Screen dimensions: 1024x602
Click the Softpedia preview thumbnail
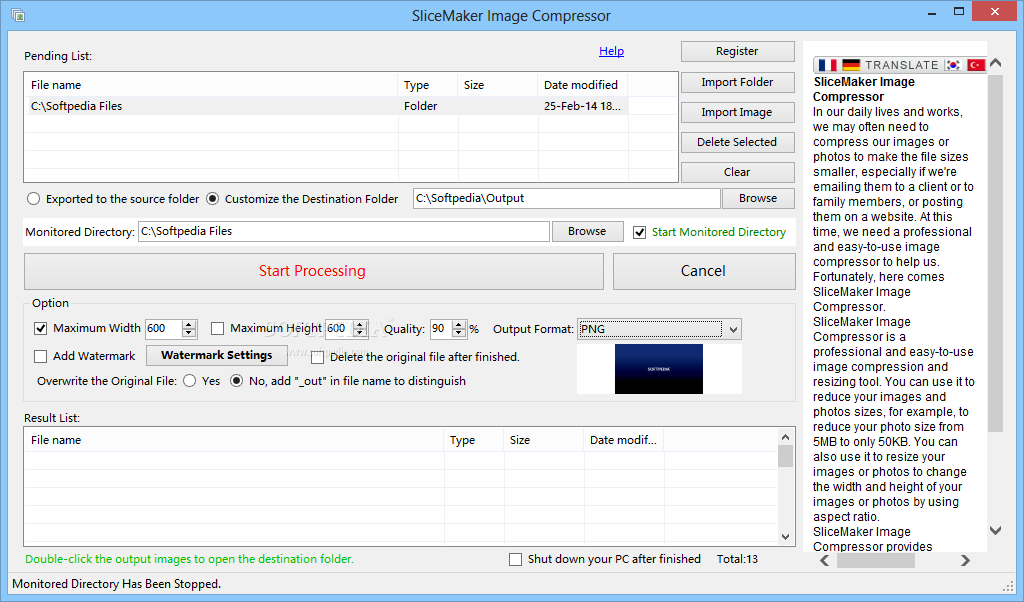tap(659, 369)
